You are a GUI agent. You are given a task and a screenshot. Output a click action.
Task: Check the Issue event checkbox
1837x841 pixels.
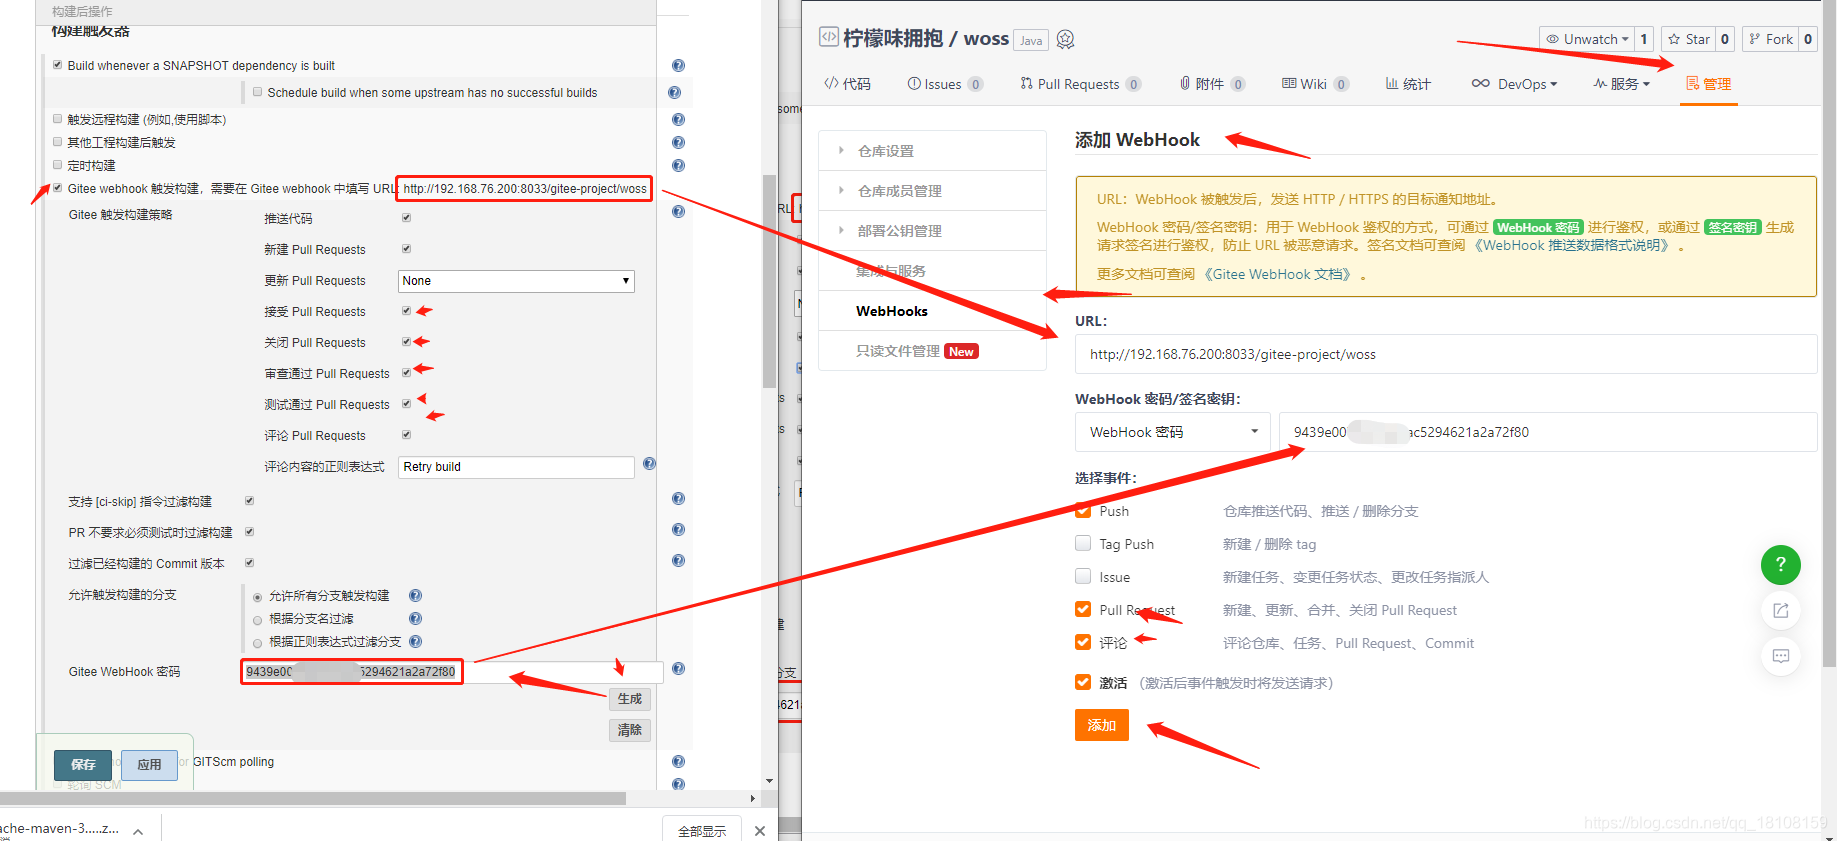click(1083, 576)
